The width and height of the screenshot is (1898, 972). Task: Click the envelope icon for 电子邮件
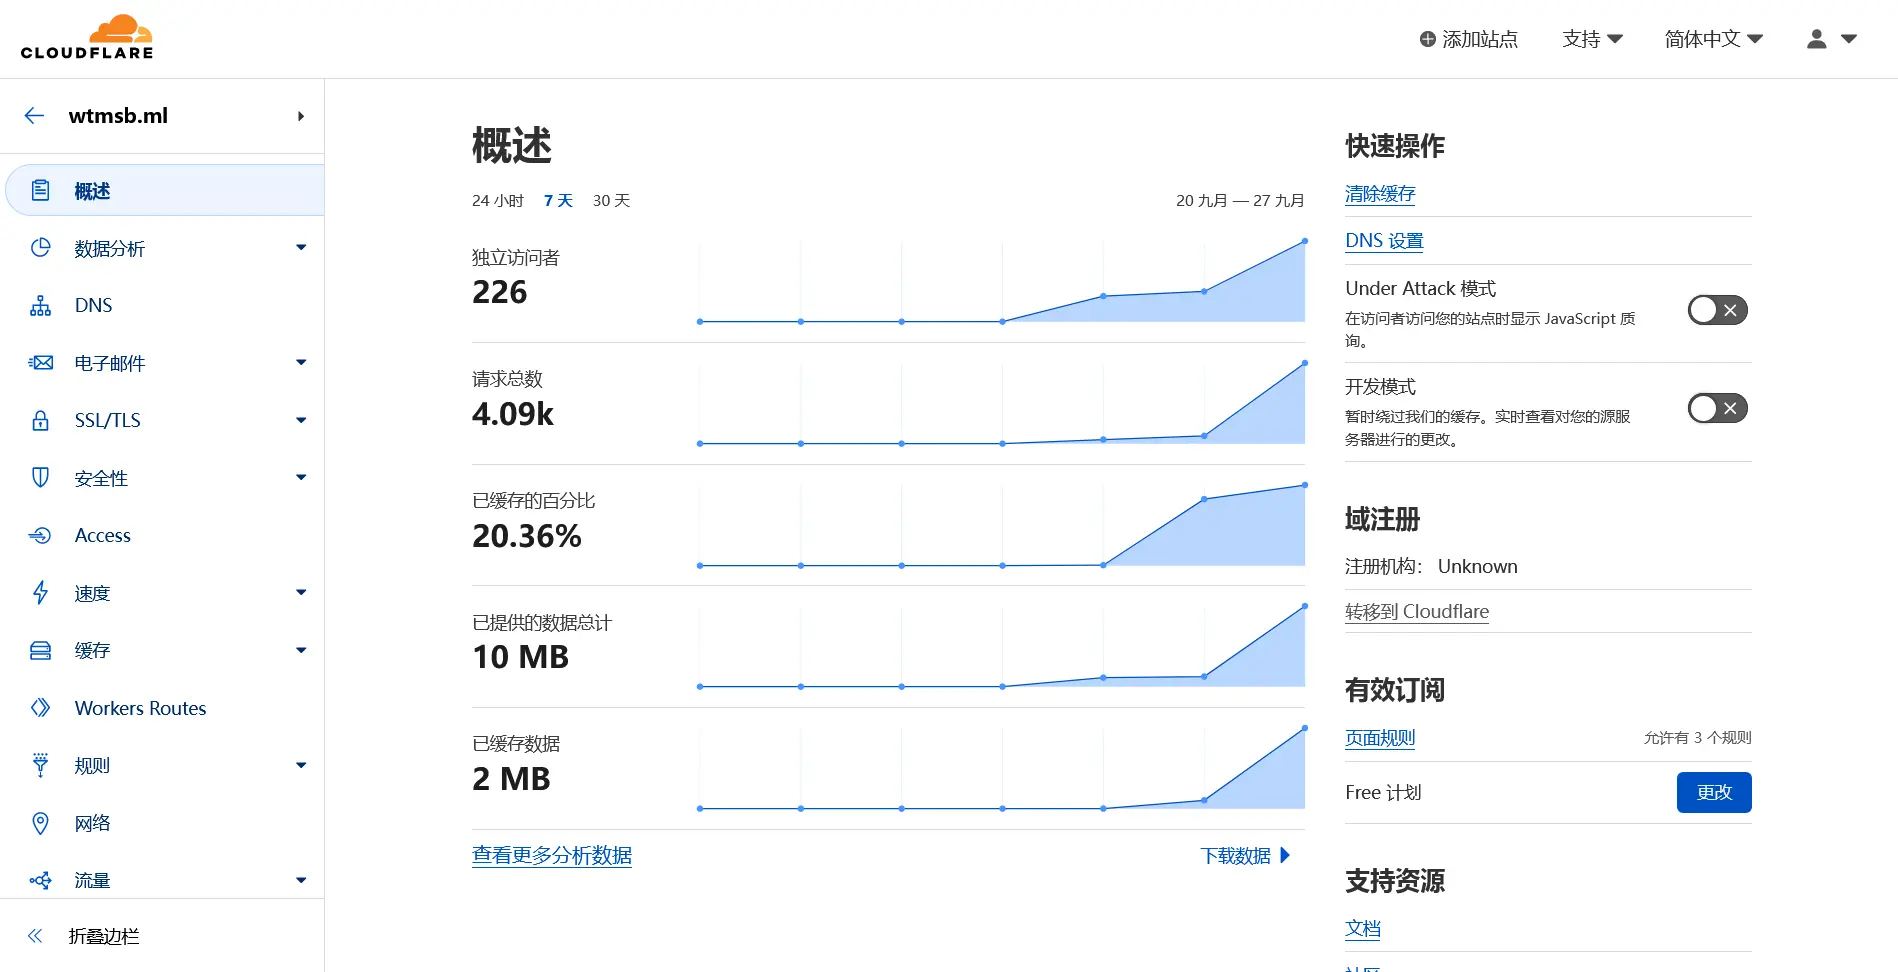tap(40, 363)
